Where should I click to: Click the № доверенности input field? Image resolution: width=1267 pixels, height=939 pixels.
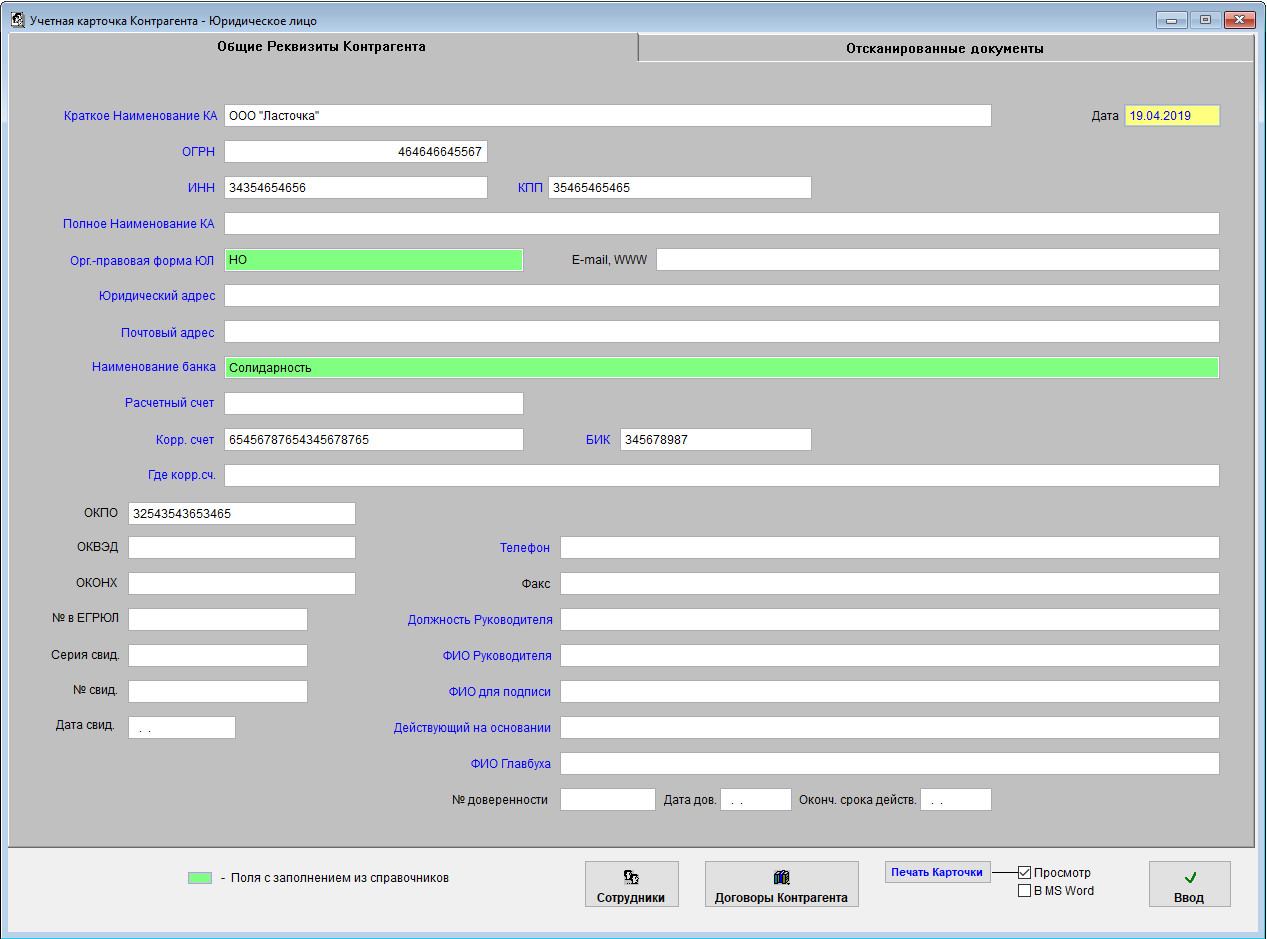607,800
